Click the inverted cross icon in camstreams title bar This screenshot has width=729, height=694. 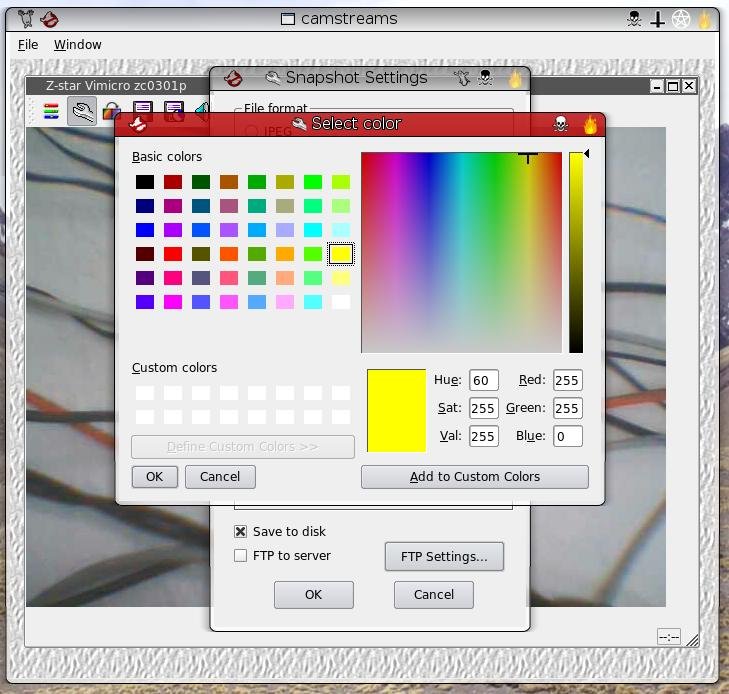[657, 20]
